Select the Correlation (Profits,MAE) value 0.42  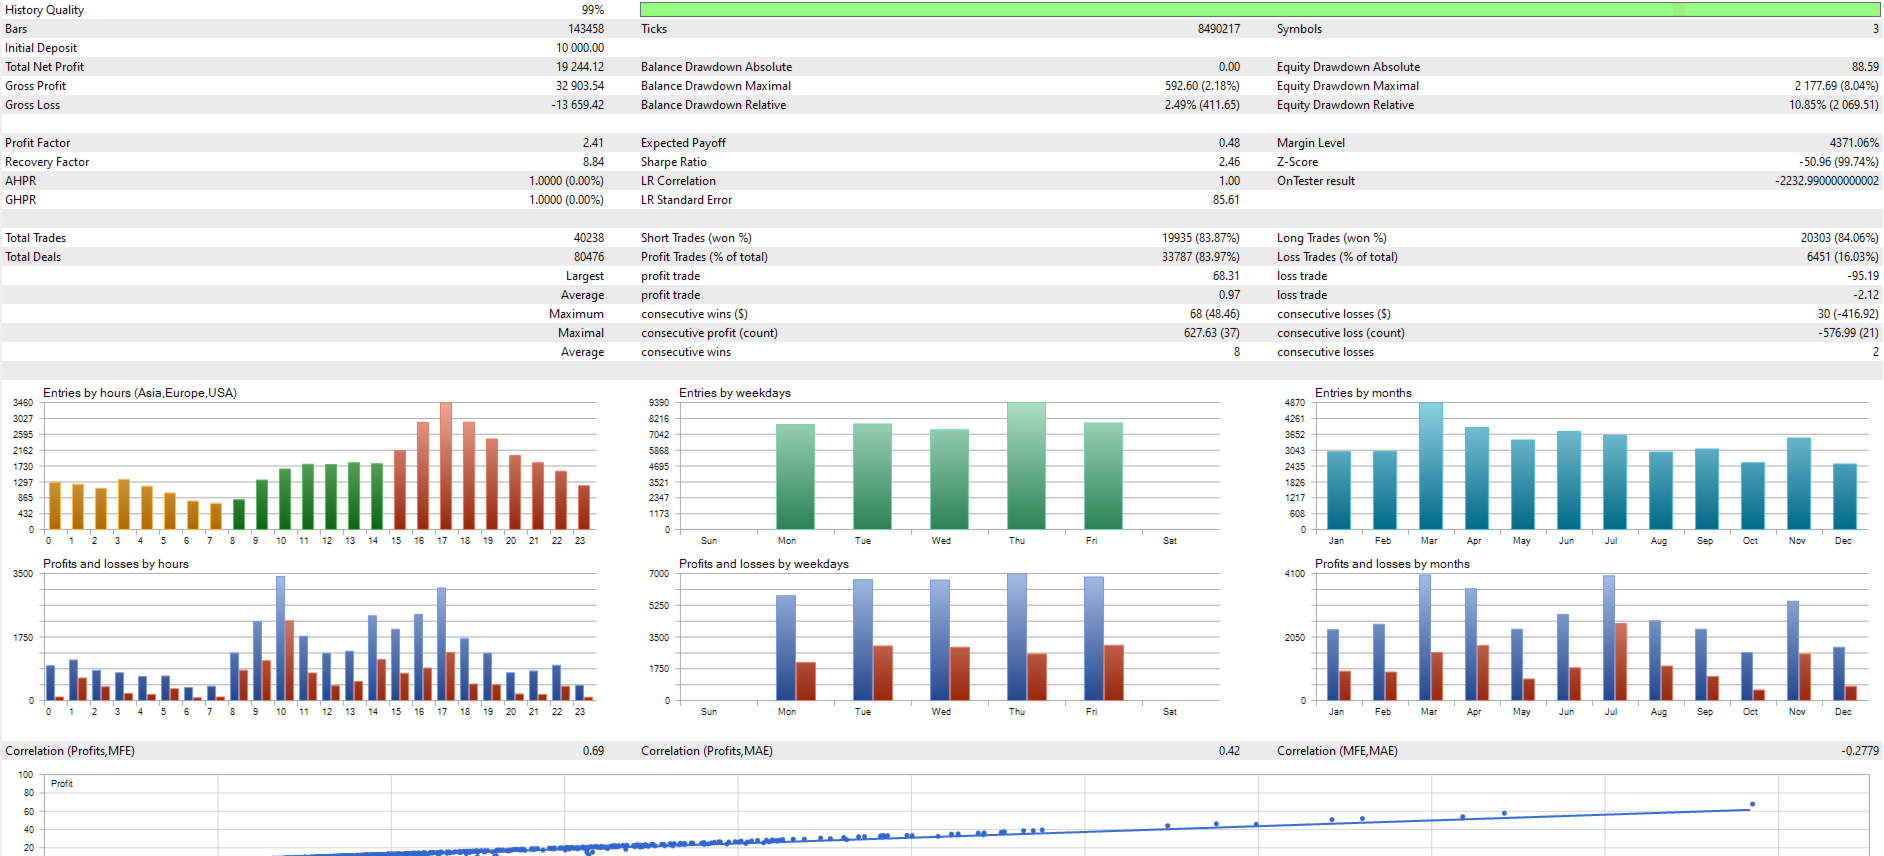[x=1229, y=751]
